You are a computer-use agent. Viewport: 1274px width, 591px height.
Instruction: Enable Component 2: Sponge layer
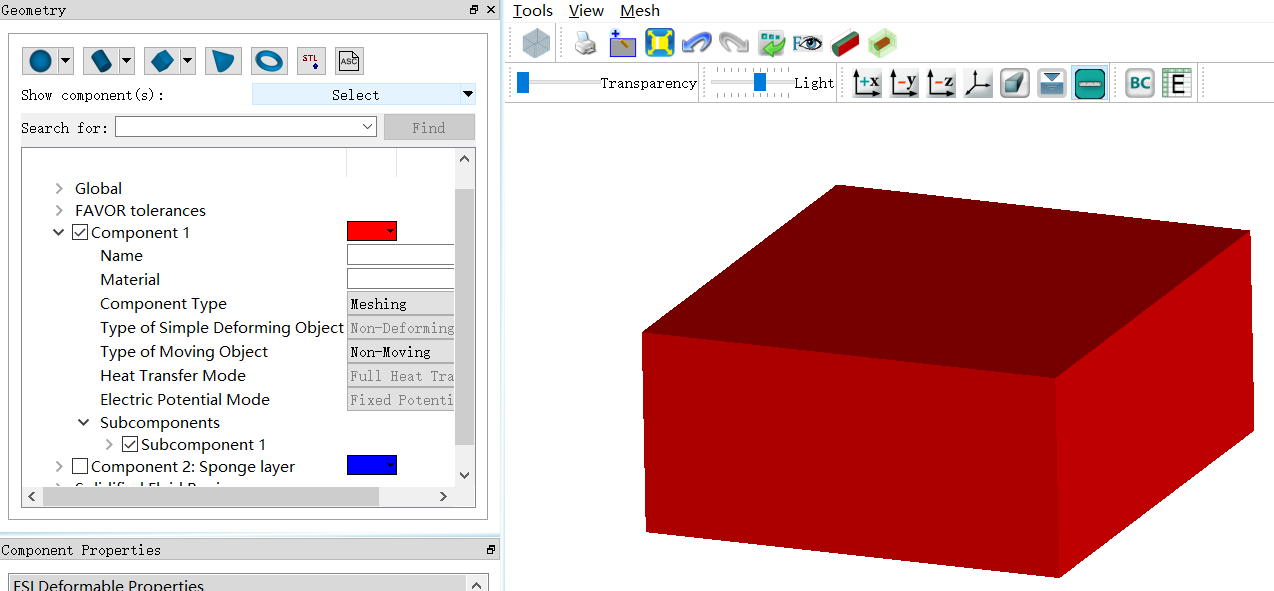[x=78, y=466]
